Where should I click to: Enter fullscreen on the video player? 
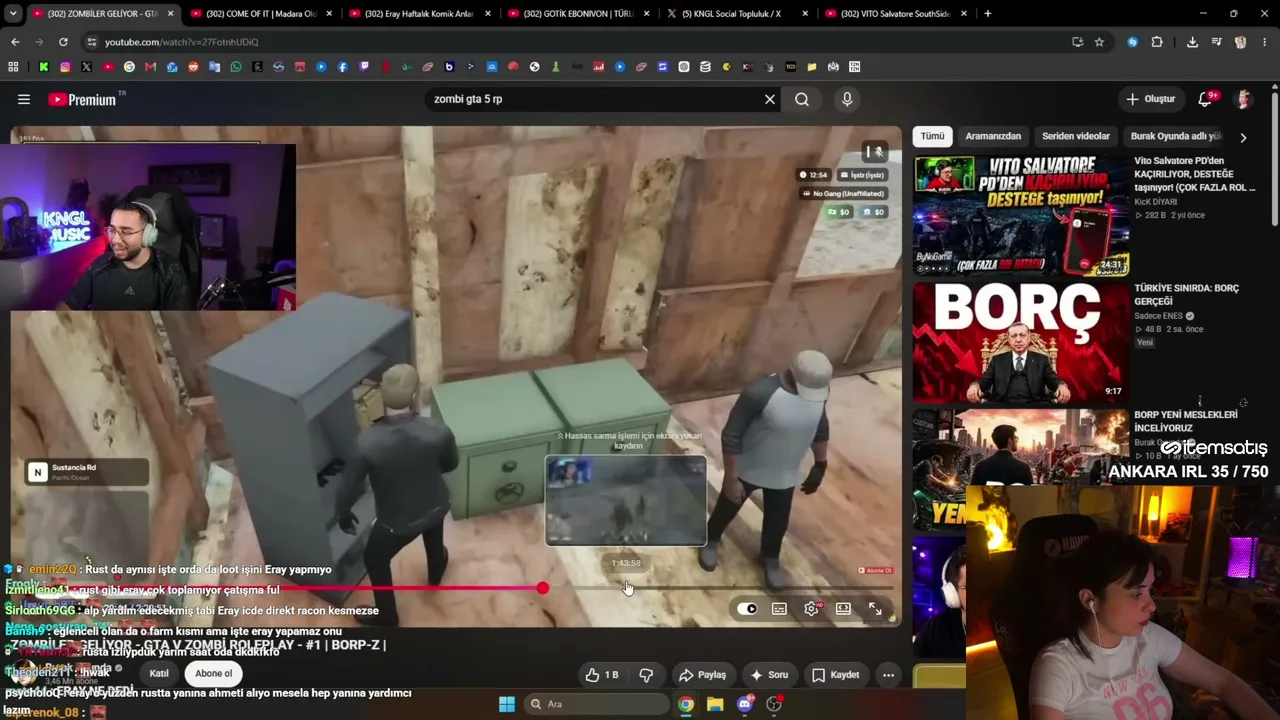point(875,609)
